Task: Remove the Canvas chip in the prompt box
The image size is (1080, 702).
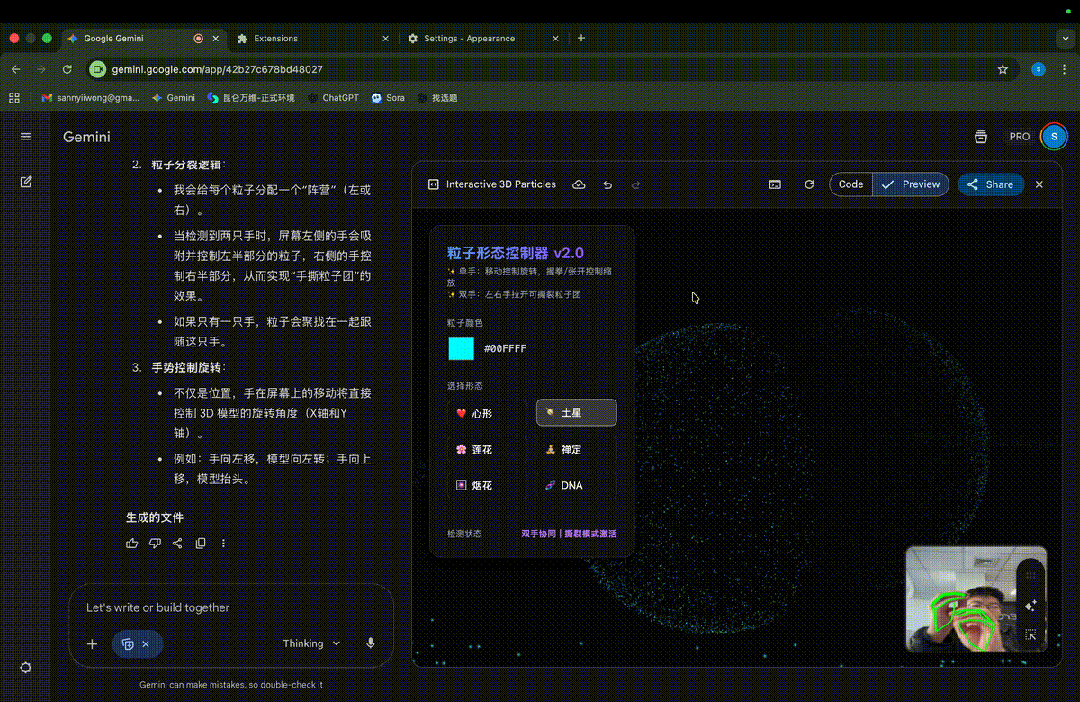Action: tap(145, 644)
